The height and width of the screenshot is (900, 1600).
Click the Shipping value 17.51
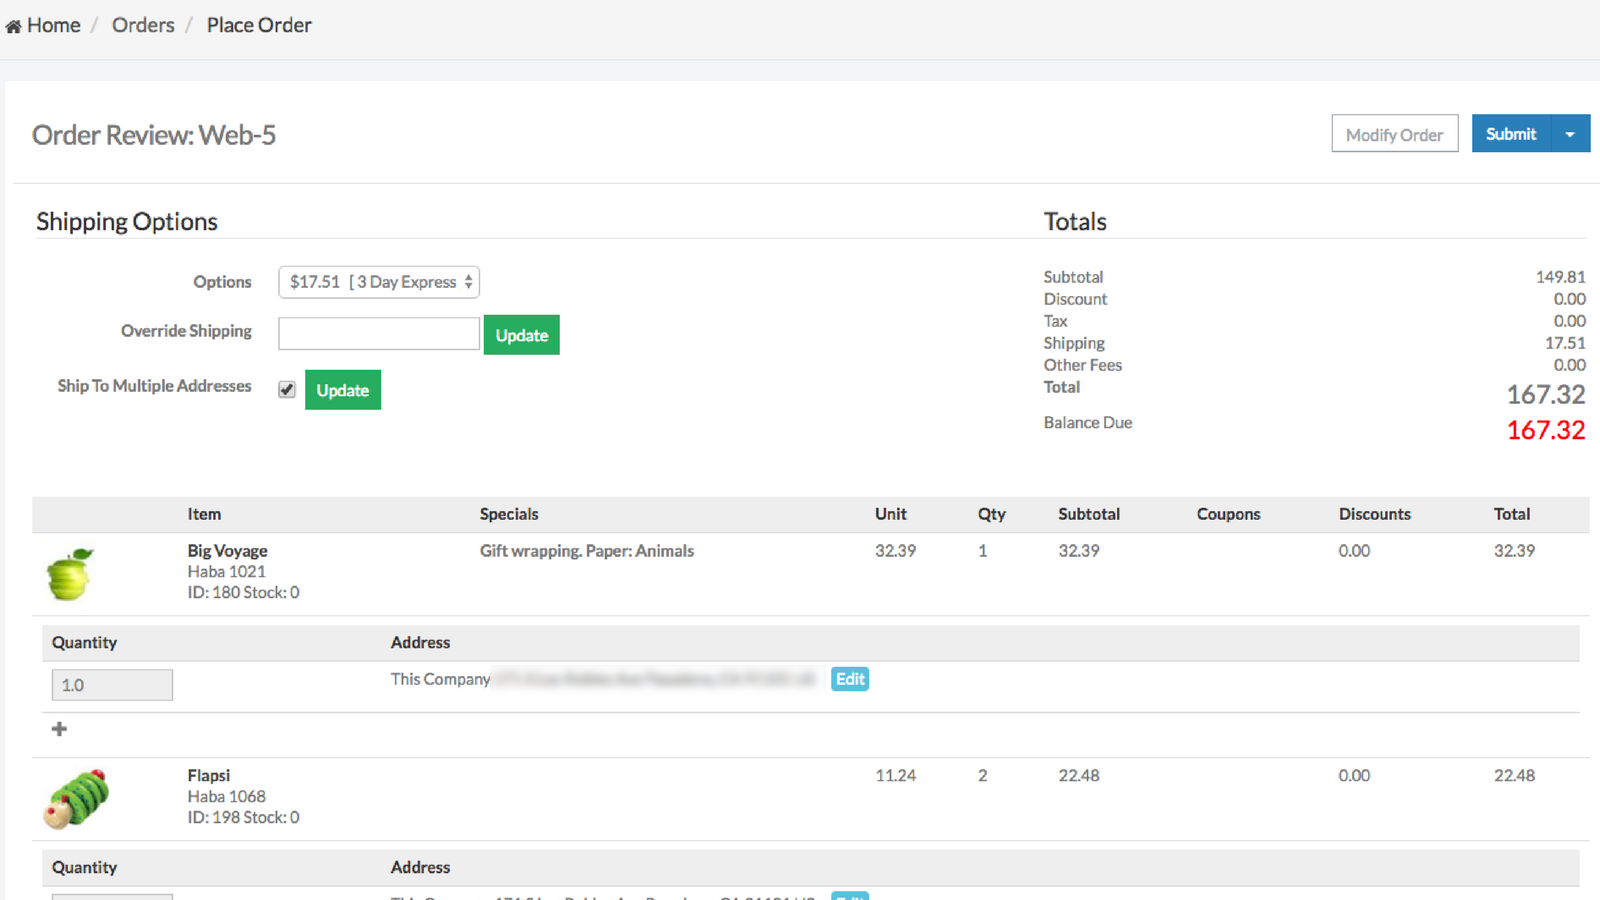1565,343
